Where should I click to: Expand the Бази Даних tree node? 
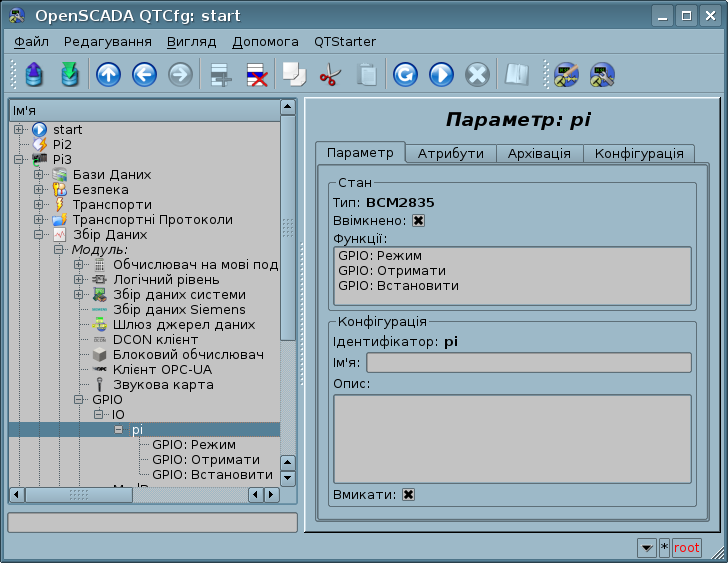tap(39, 175)
